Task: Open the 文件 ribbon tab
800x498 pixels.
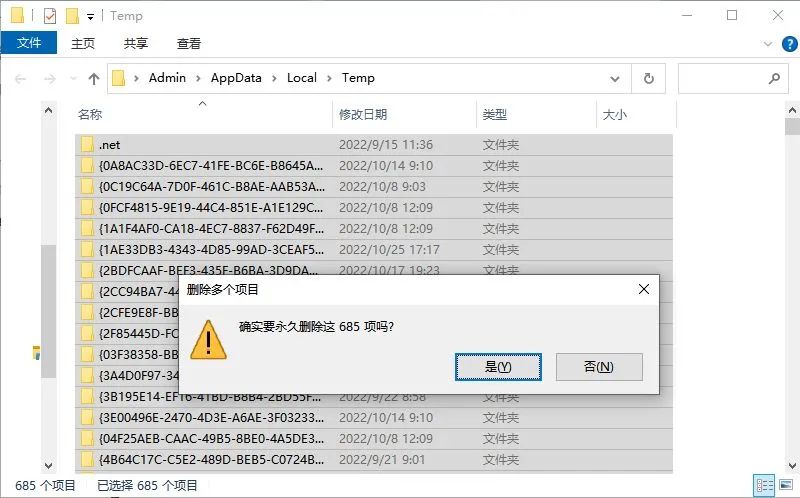Action: click(29, 43)
